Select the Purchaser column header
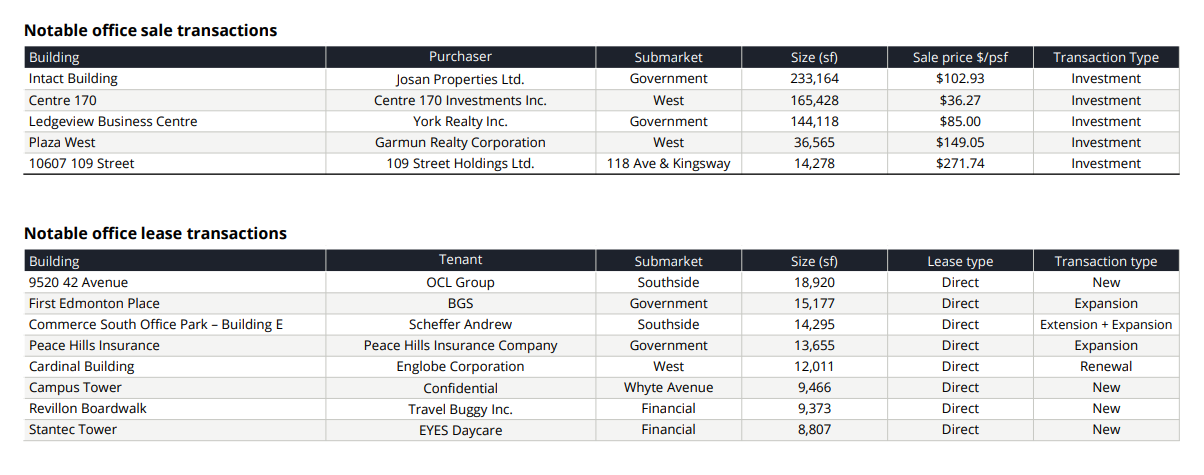This screenshot has height=475, width=1204. 460,57
